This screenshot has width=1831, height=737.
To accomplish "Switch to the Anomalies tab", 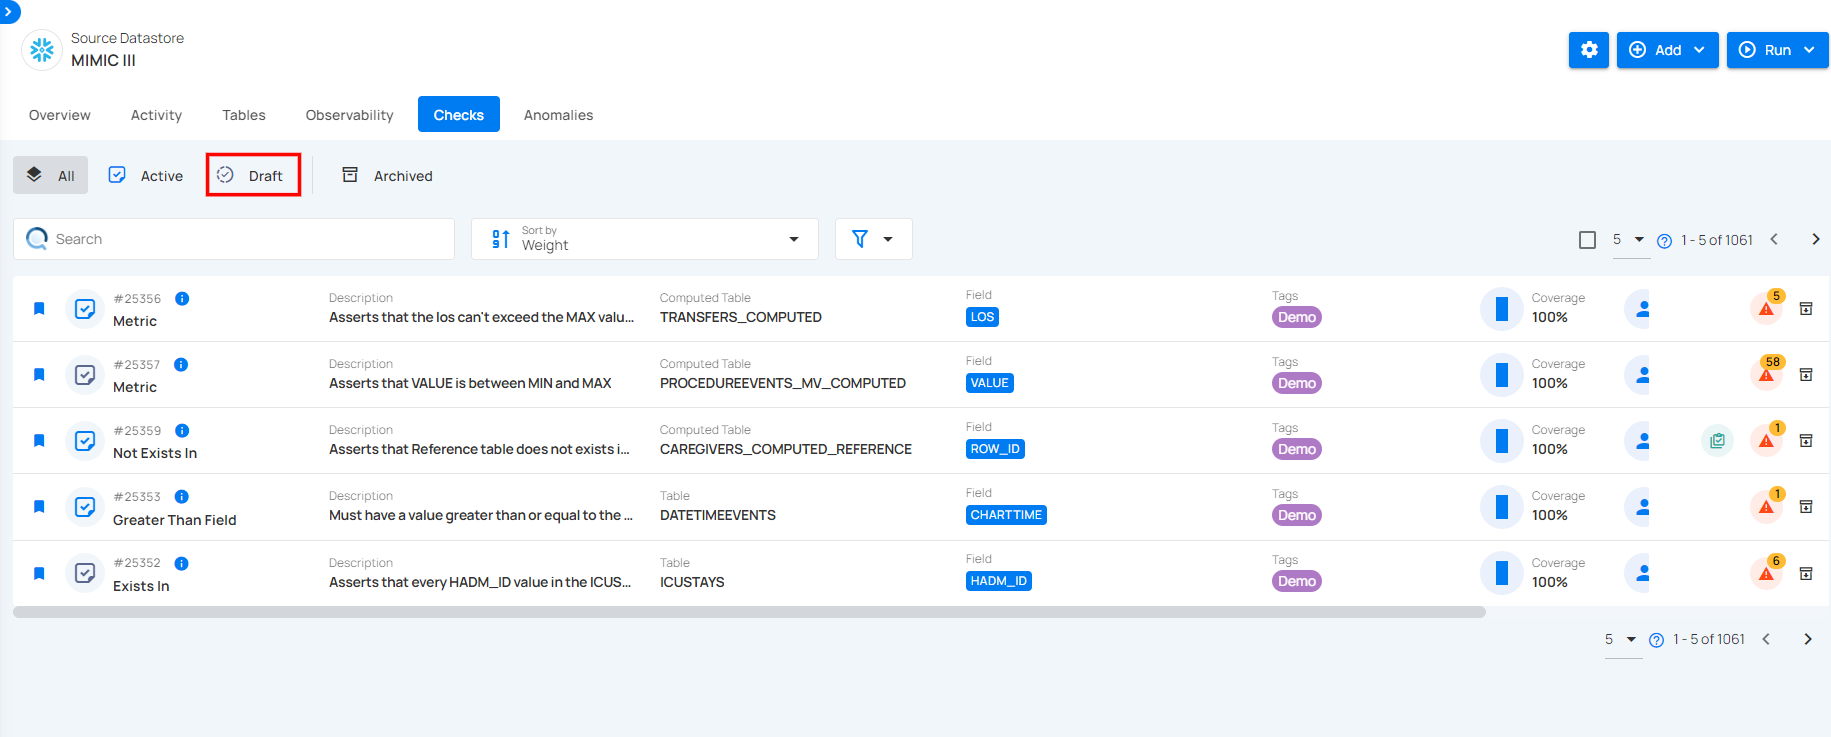I will click(x=558, y=115).
